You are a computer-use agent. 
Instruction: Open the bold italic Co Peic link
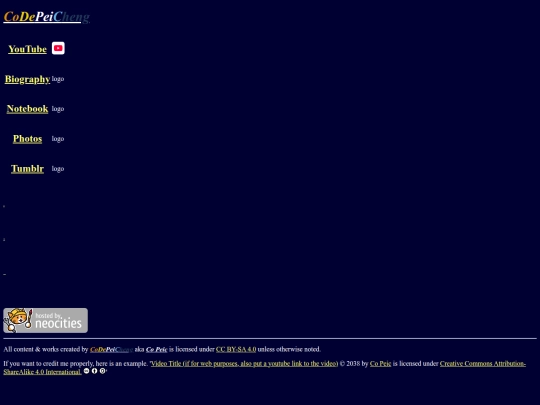click(157, 349)
